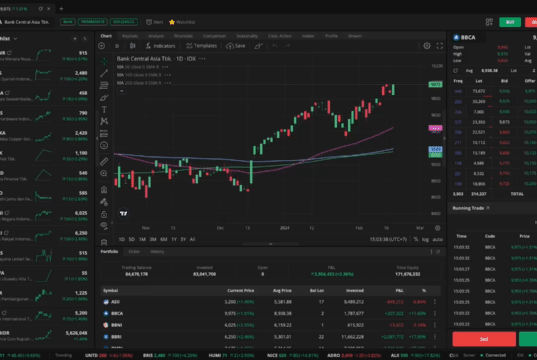
Task: Toggle log scale on chart
Action: tap(425, 239)
